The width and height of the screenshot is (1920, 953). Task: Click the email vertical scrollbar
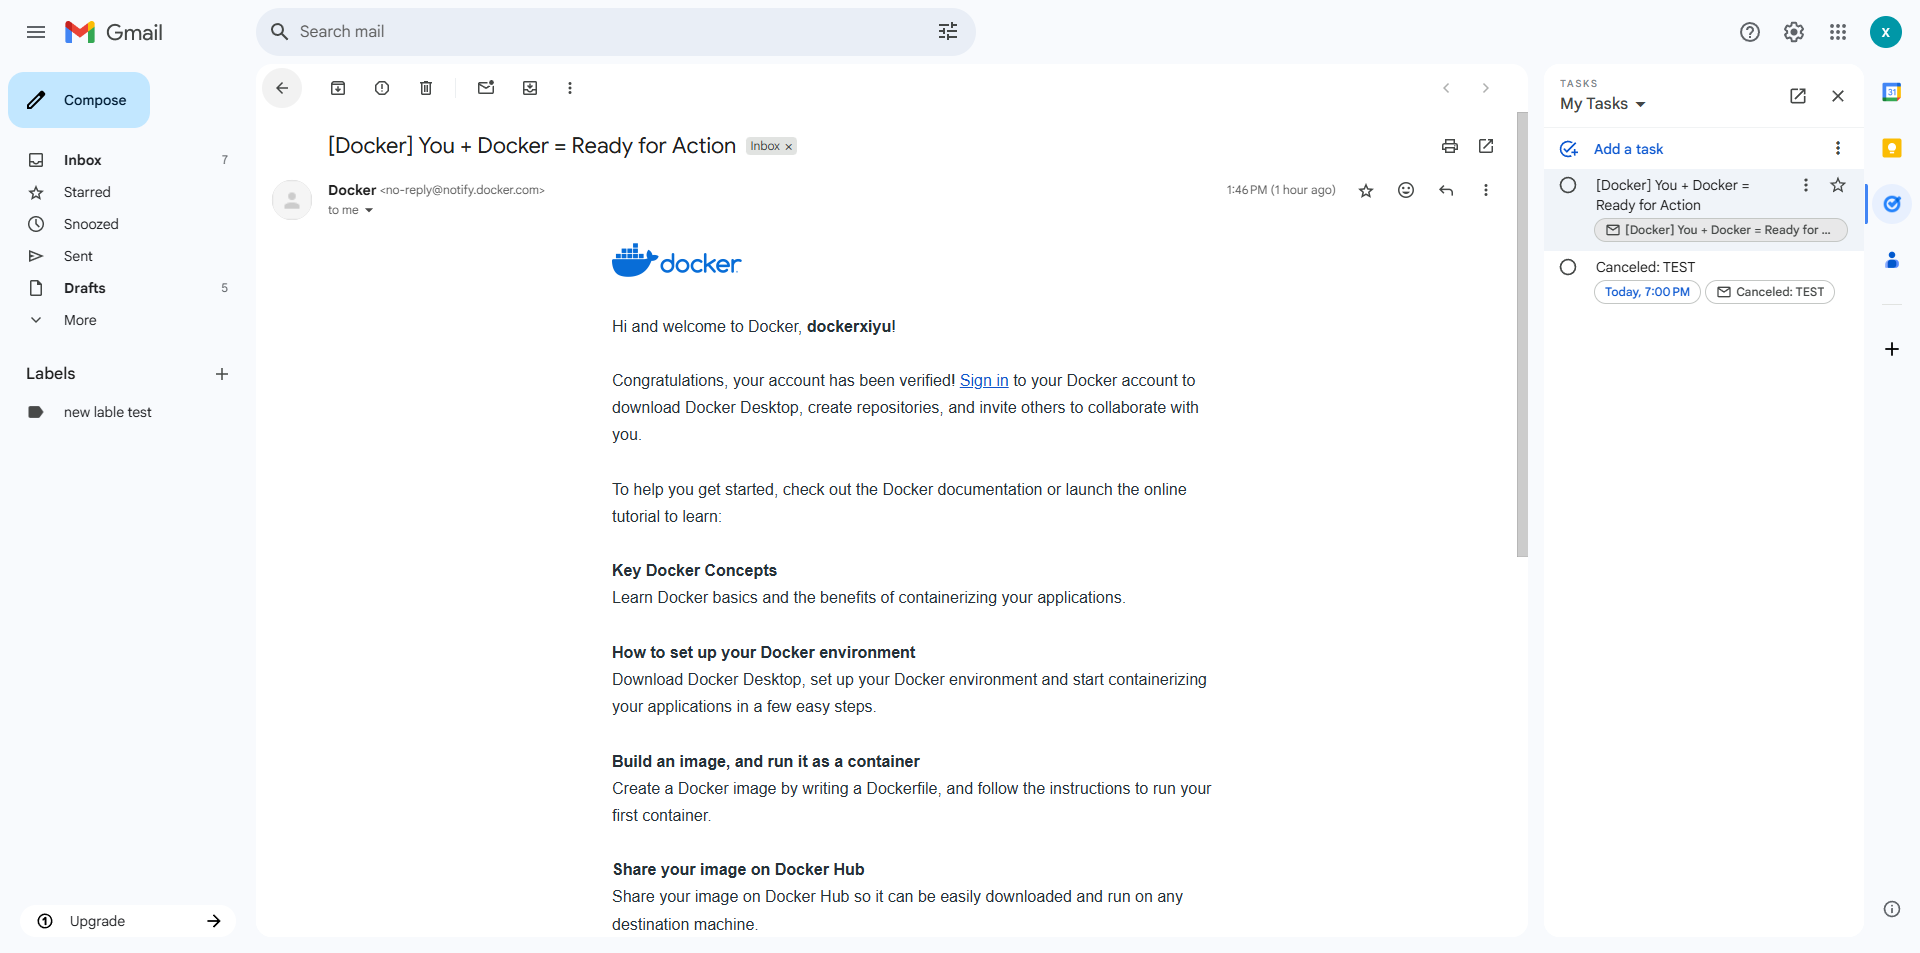pos(1522,334)
